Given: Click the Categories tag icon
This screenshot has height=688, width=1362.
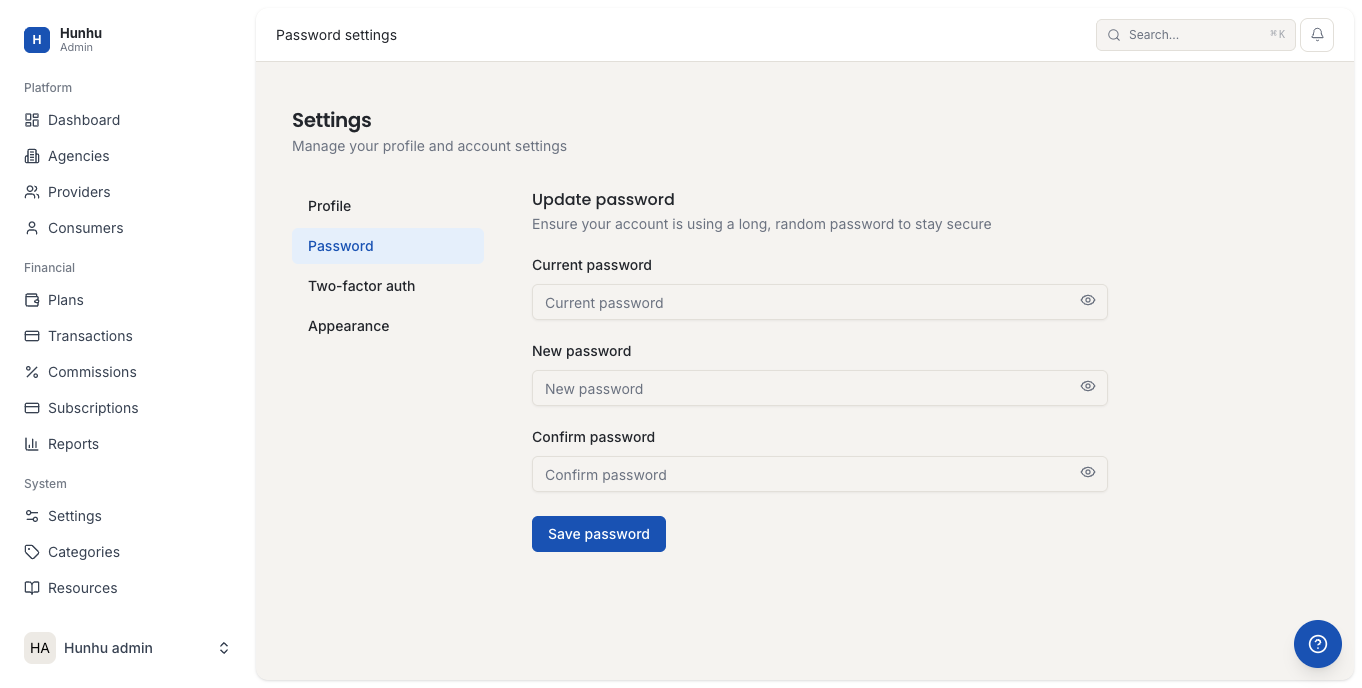Looking at the screenshot, I should pos(32,552).
